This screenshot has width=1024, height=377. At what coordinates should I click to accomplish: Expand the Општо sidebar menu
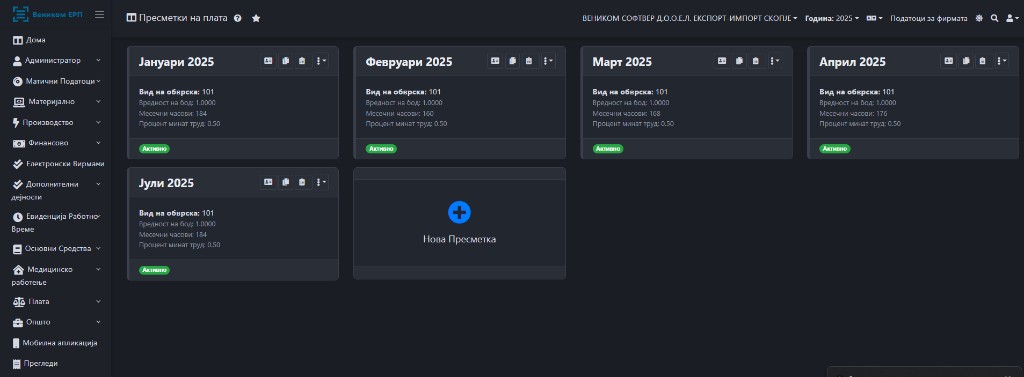click(x=56, y=322)
